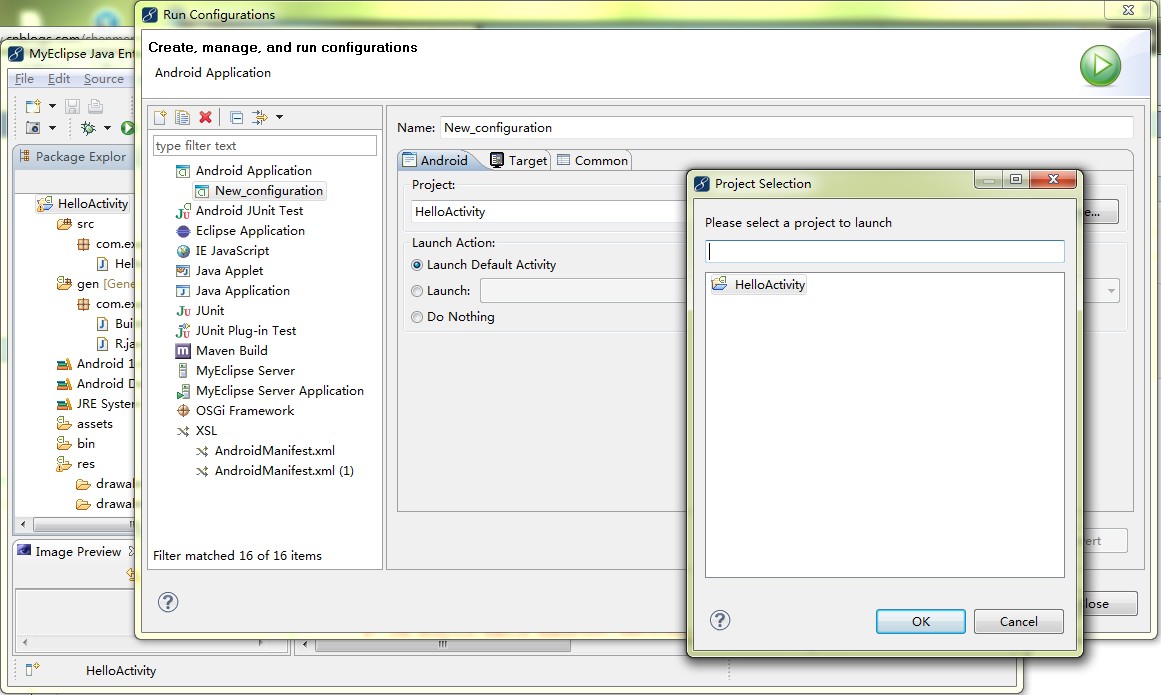Click Project Selection help question icon
This screenshot has height=695, width=1161.
click(720, 620)
